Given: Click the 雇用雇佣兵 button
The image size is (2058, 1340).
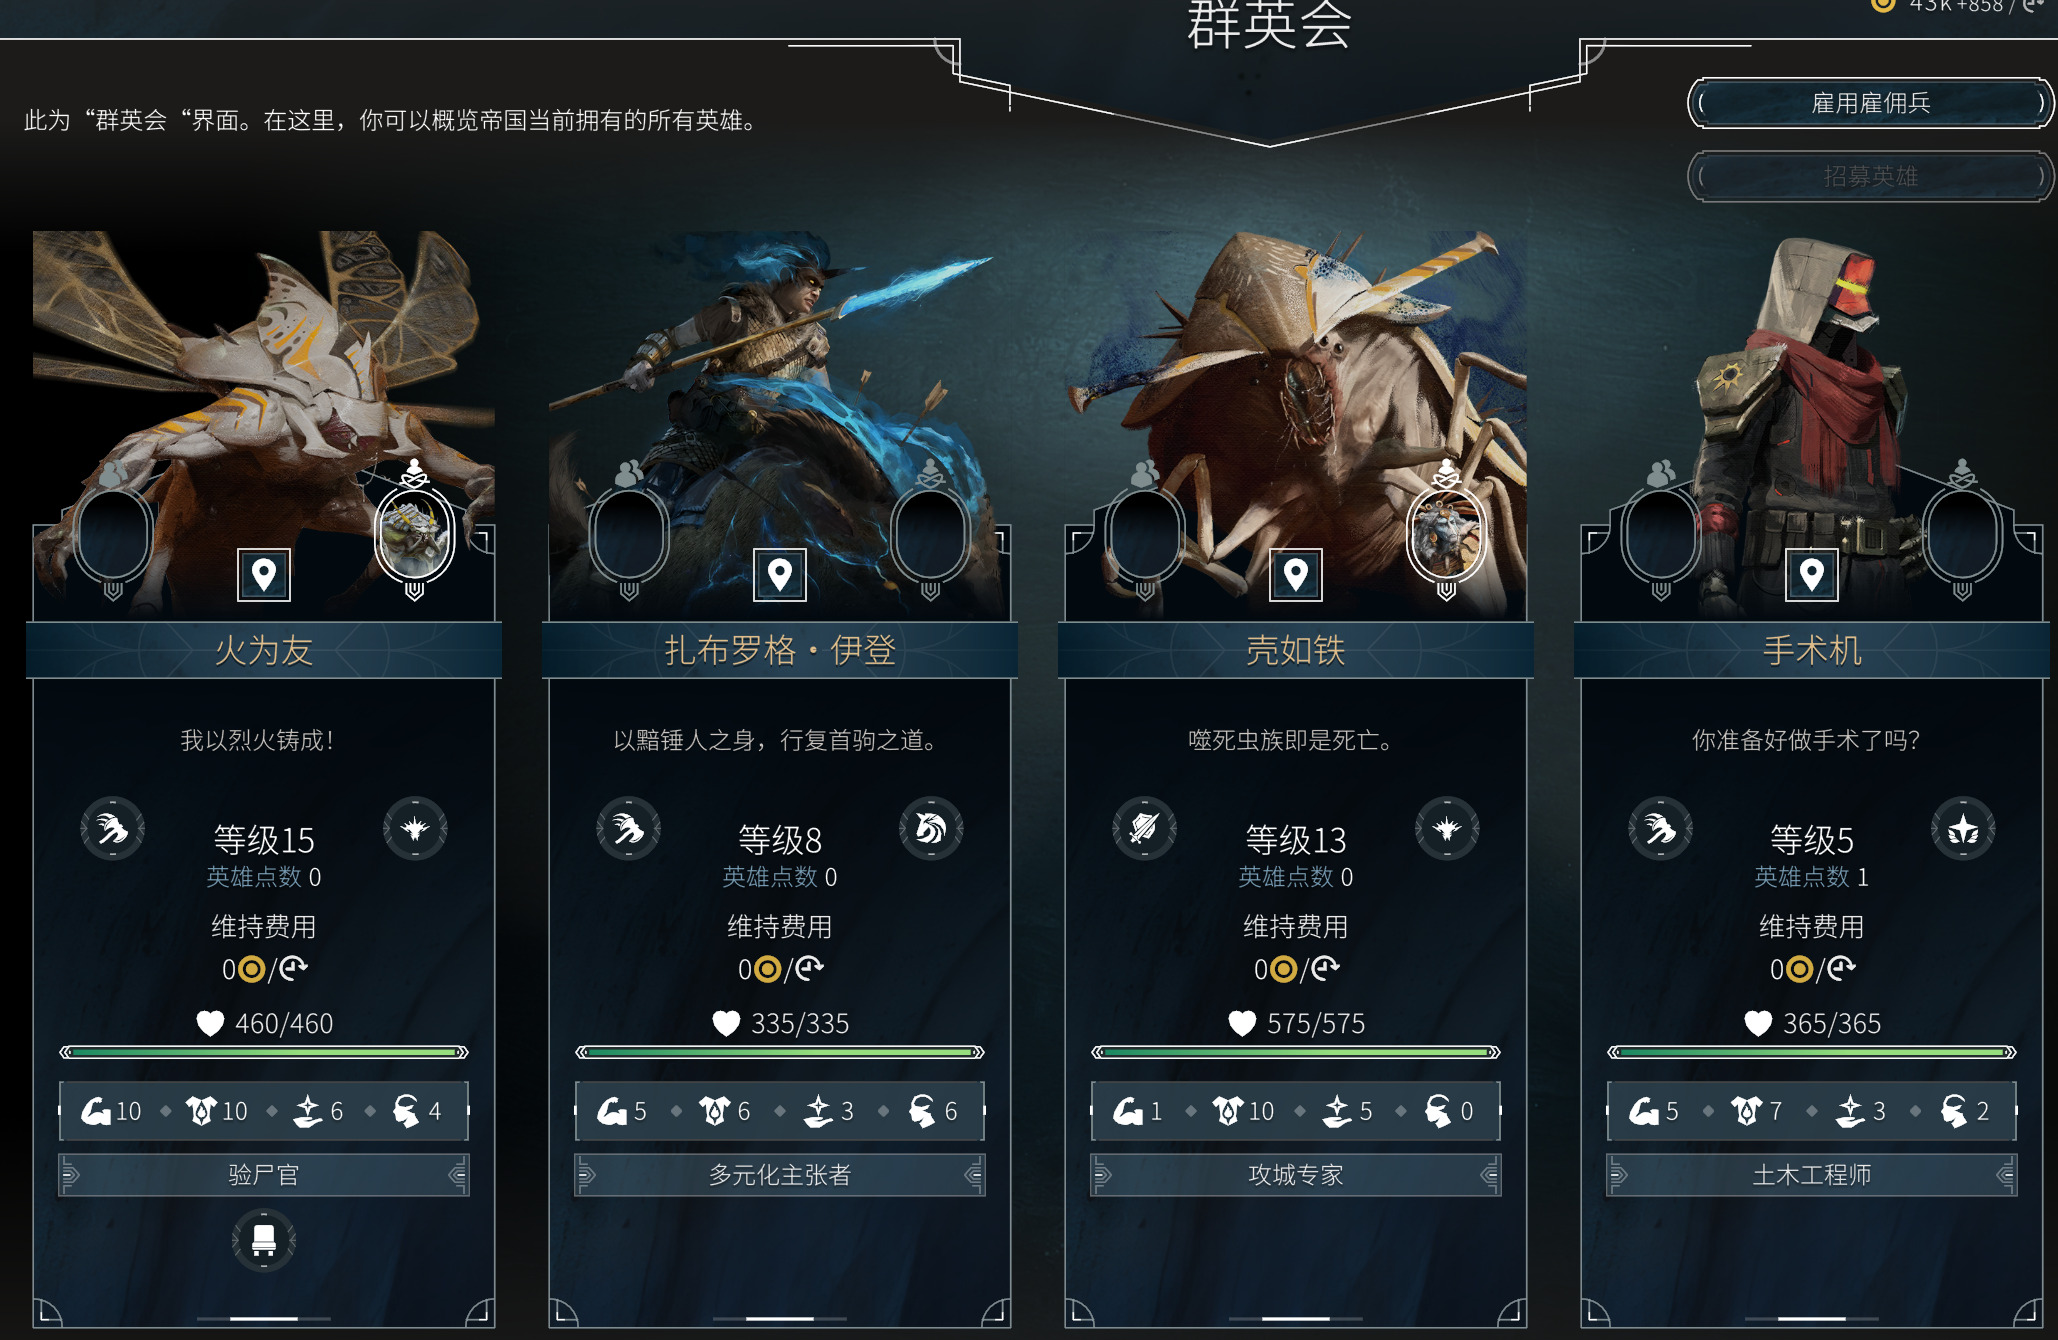Looking at the screenshot, I should [x=1870, y=103].
